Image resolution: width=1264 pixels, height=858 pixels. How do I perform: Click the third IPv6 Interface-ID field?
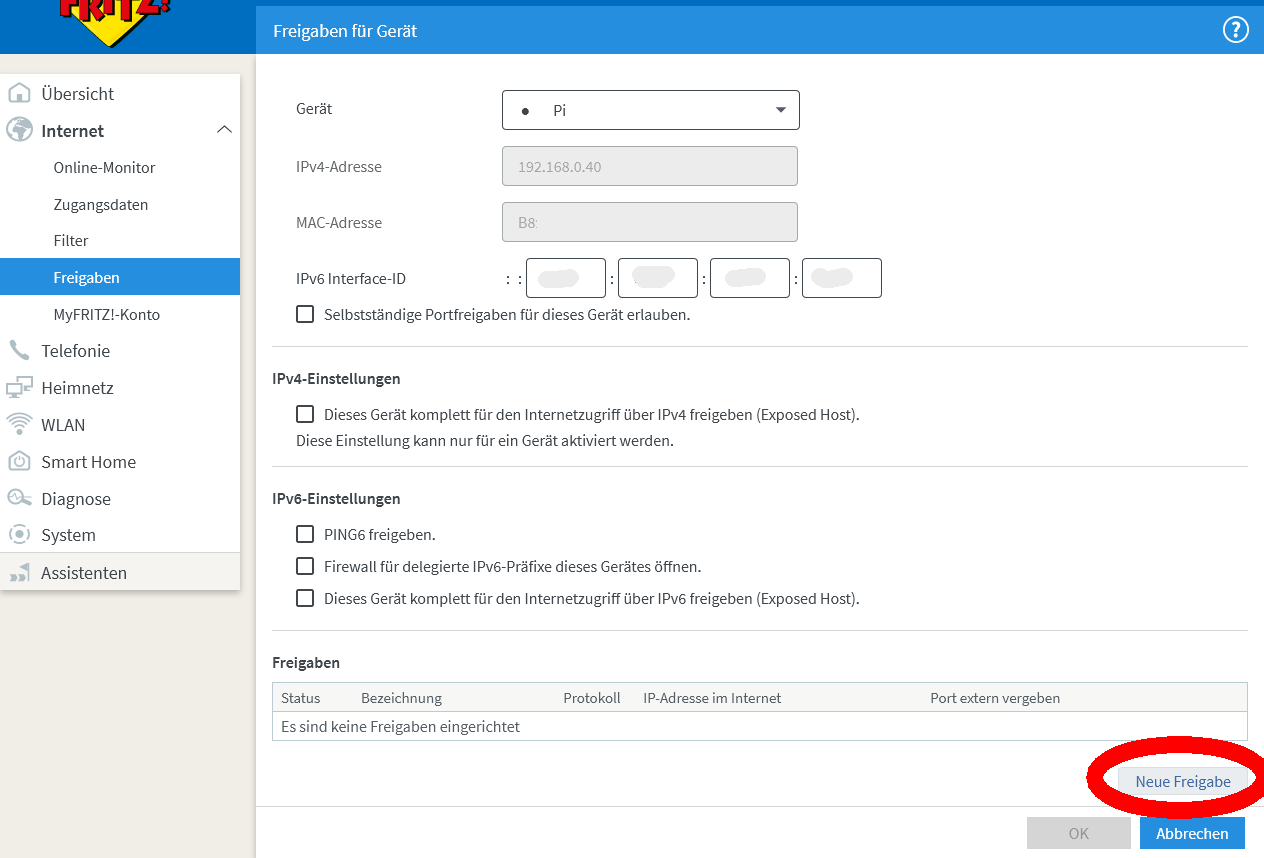pyautogui.click(x=750, y=278)
